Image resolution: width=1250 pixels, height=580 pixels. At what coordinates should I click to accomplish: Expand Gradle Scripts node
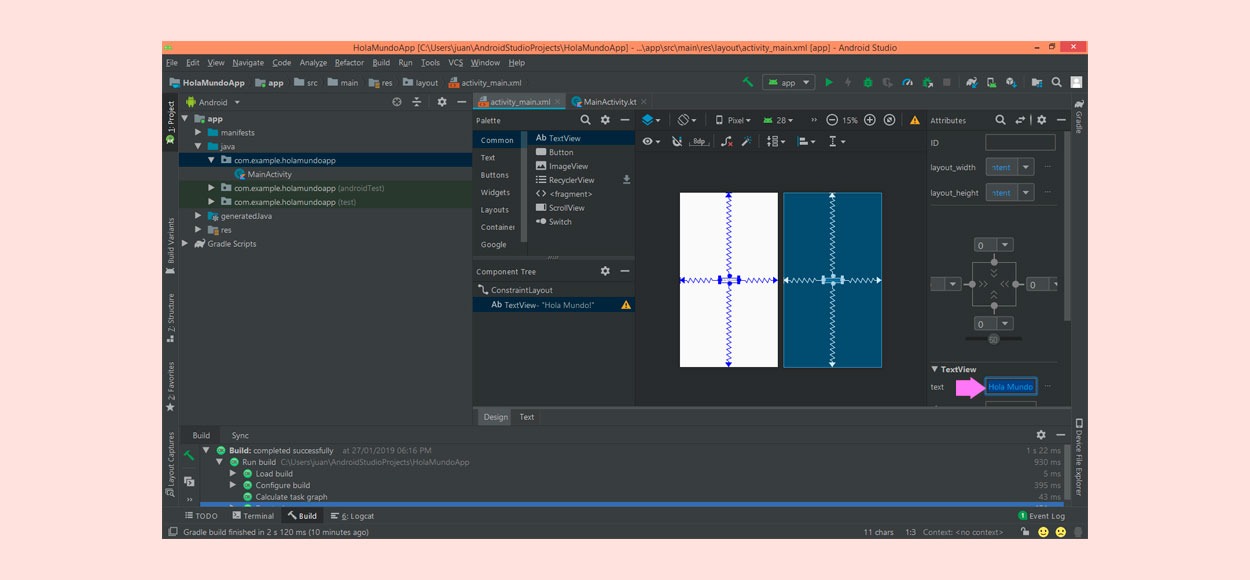[x=185, y=244]
